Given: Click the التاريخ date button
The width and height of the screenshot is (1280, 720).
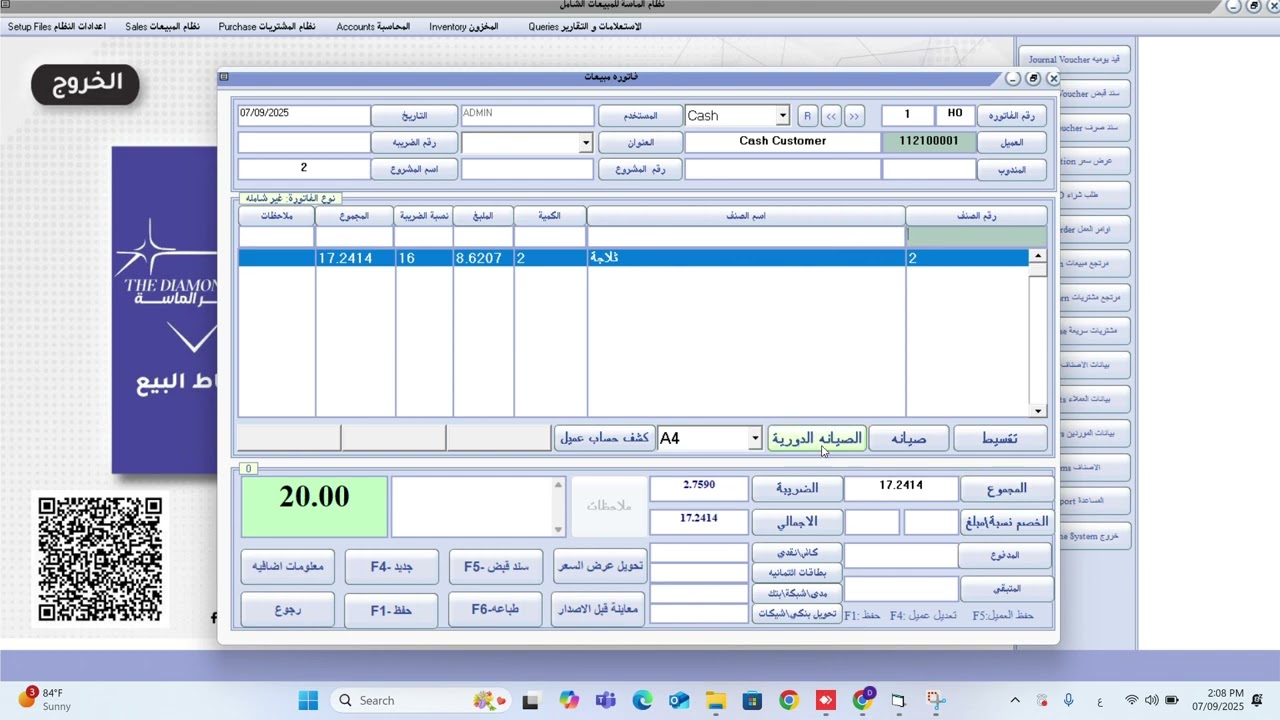Looking at the screenshot, I should [414, 116].
